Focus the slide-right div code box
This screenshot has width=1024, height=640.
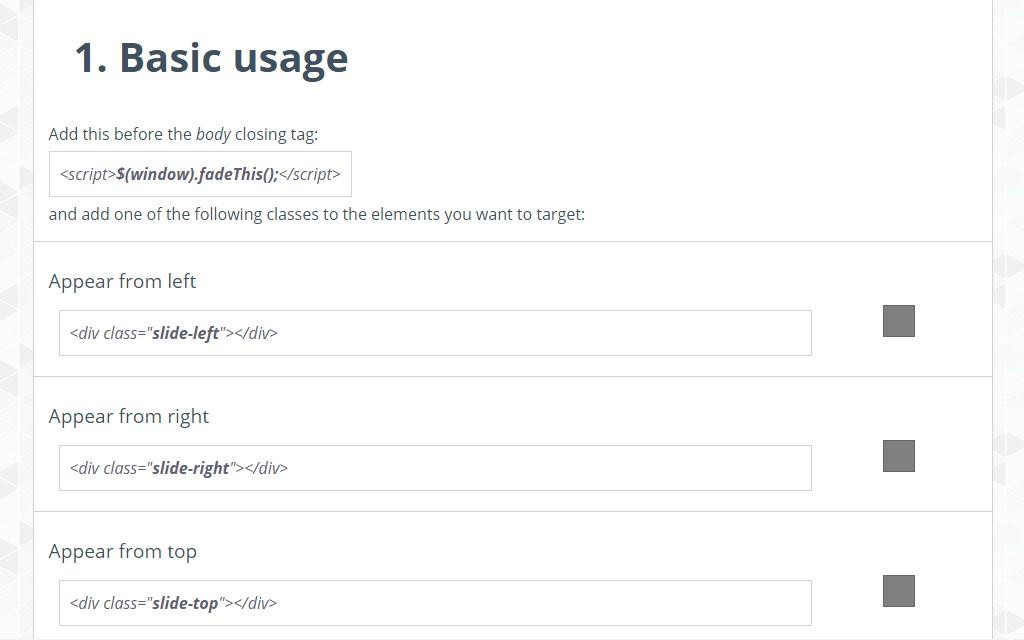coord(435,468)
